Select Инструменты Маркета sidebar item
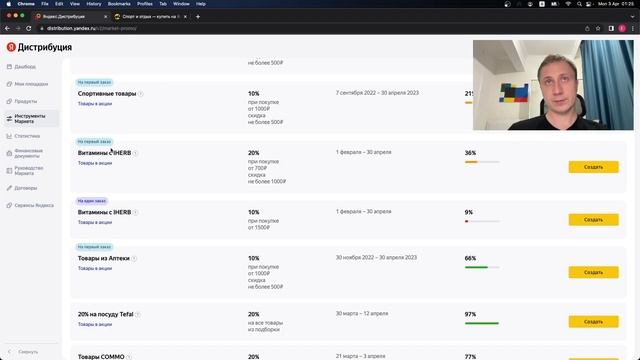The image size is (640, 360). click(32, 119)
